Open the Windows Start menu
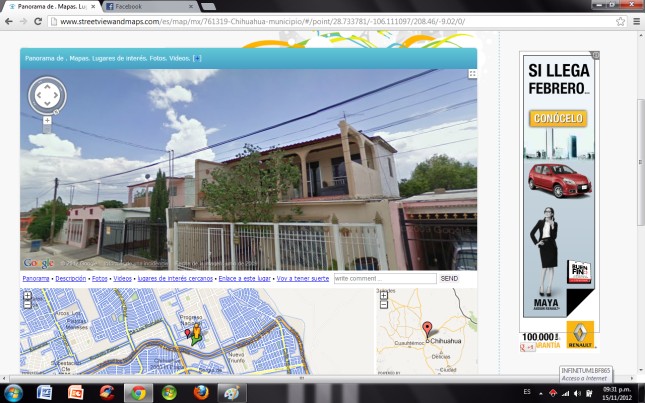Screen dimensions: 645x403 coord(11,392)
